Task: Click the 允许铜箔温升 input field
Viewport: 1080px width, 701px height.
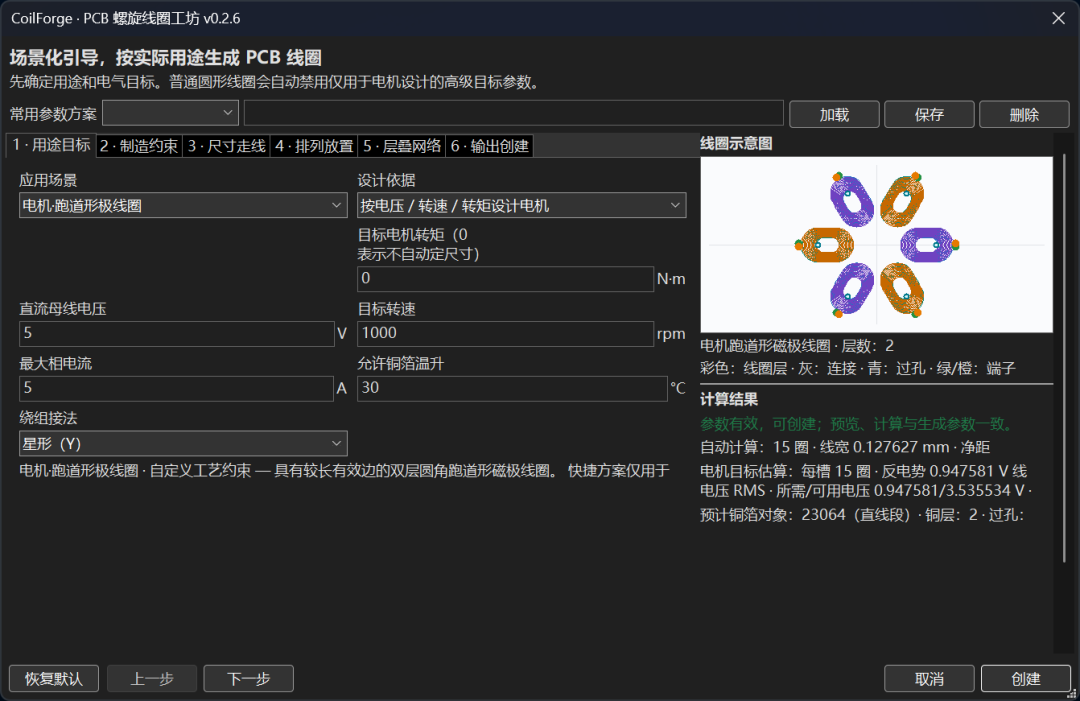Action: tap(512, 388)
